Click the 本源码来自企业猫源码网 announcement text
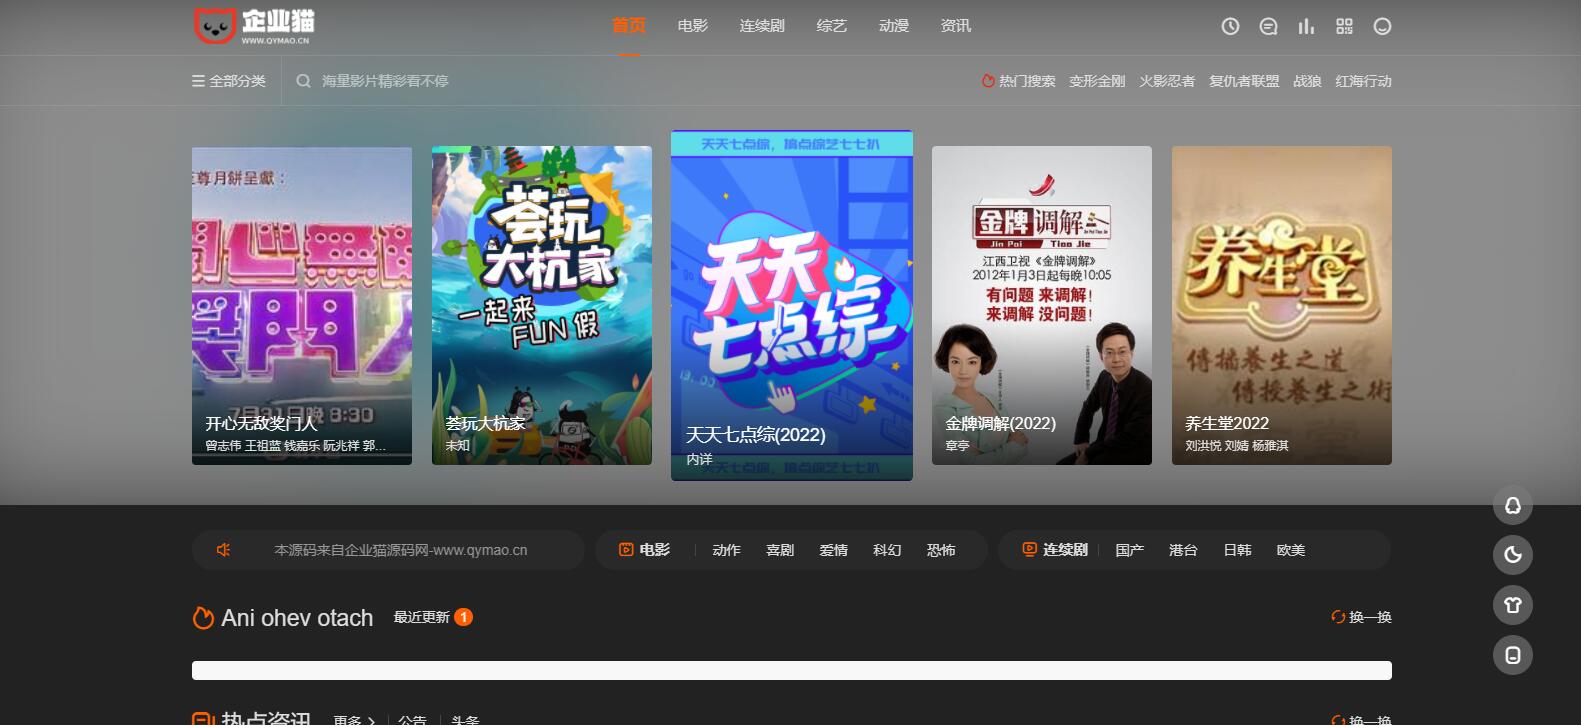The image size is (1581, 725). point(401,550)
